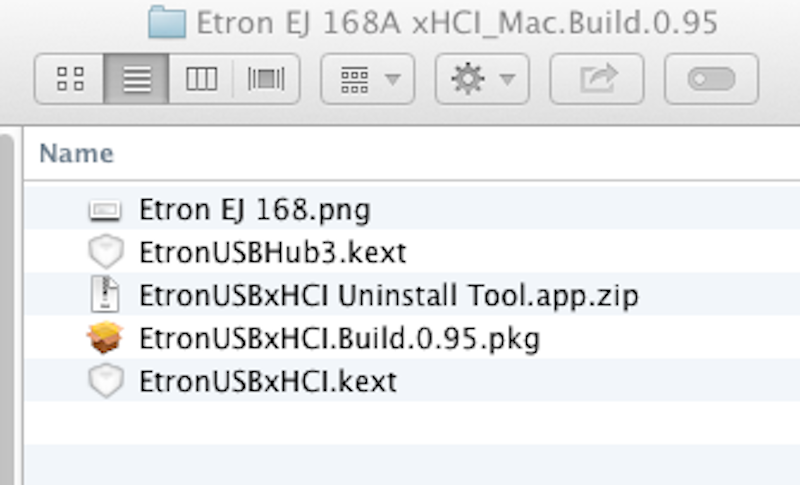Viewport: 800px width, 485px height.
Task: Open the item arrangement dropdown
Action: (367, 79)
